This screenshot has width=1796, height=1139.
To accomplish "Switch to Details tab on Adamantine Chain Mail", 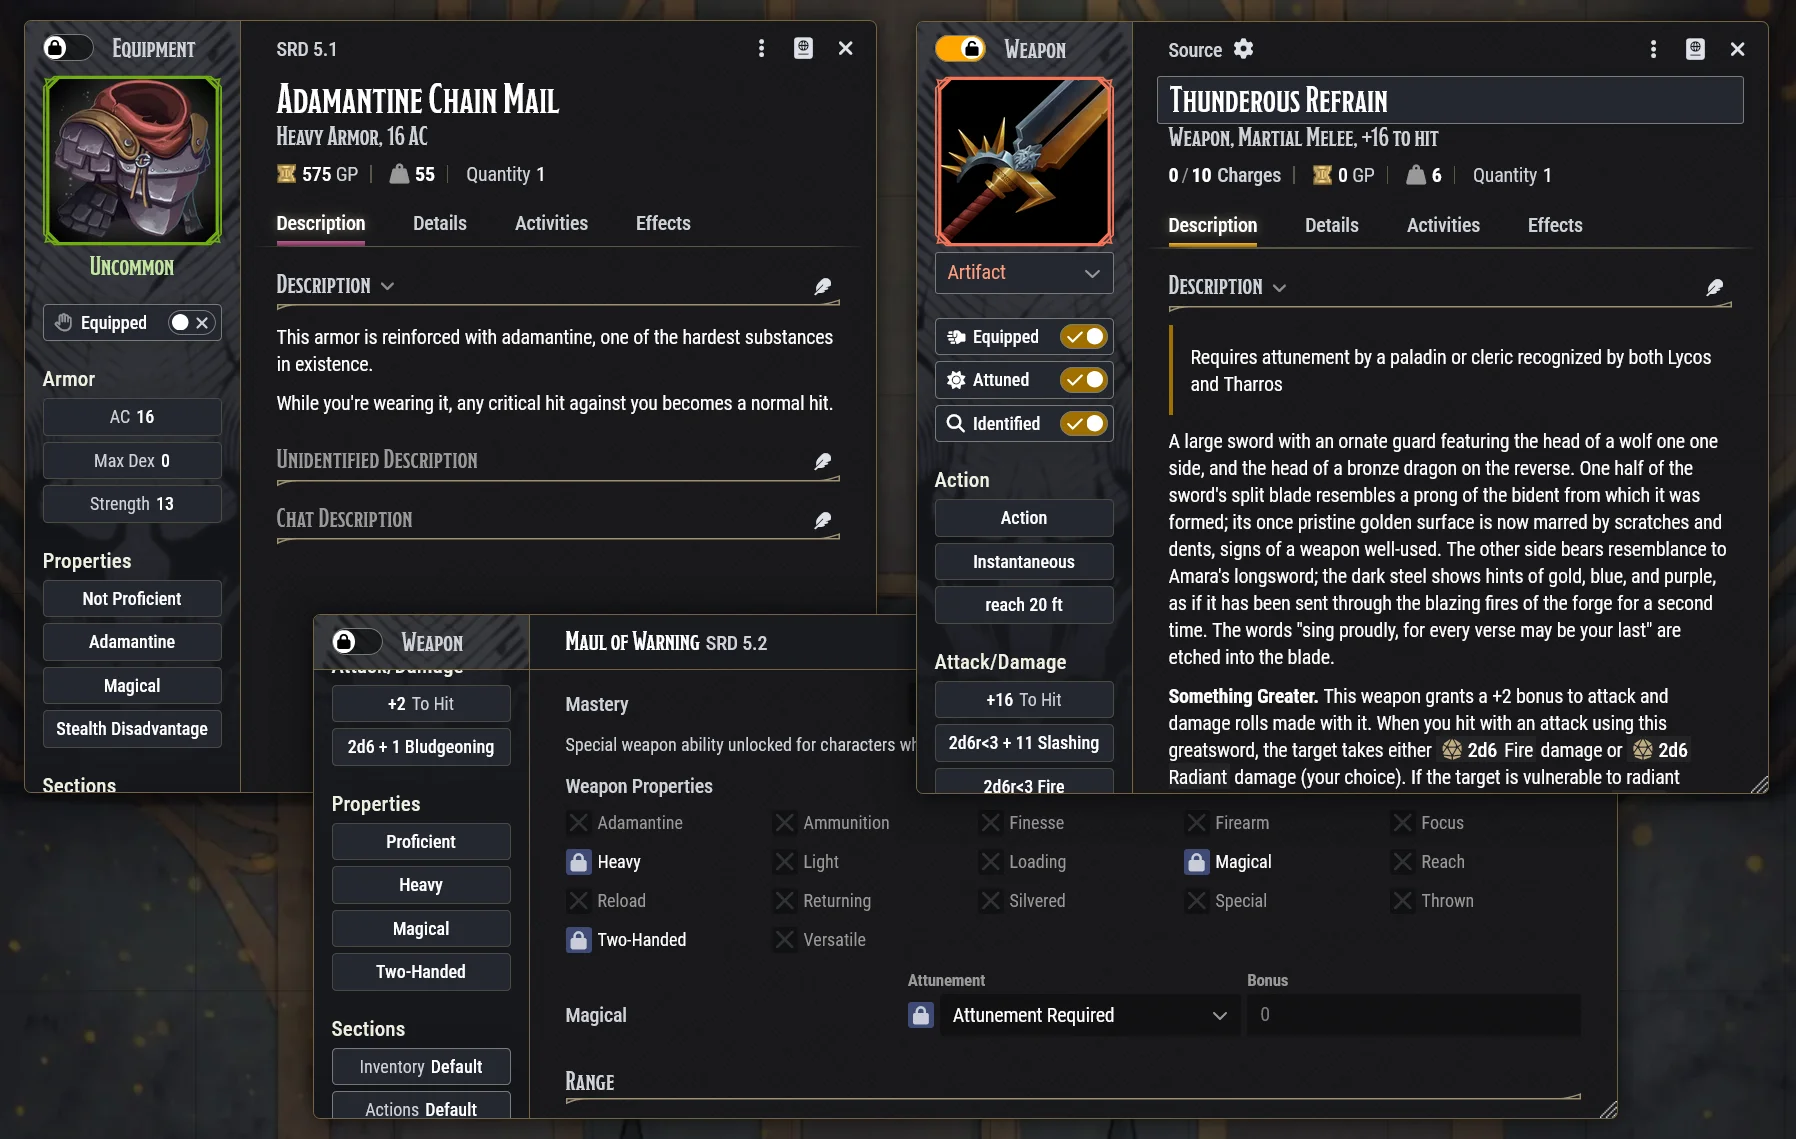I will [x=440, y=223].
